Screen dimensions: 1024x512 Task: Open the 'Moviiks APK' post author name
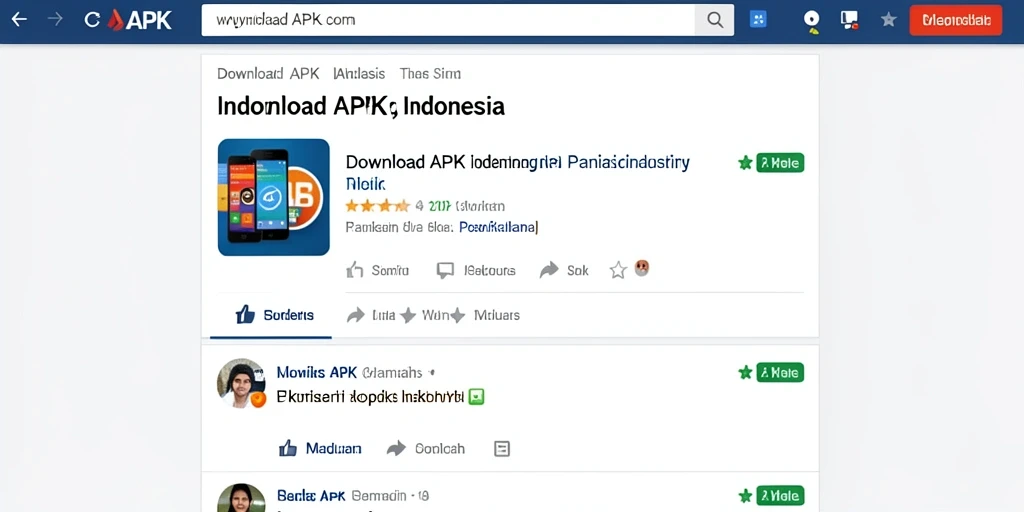[x=317, y=372]
